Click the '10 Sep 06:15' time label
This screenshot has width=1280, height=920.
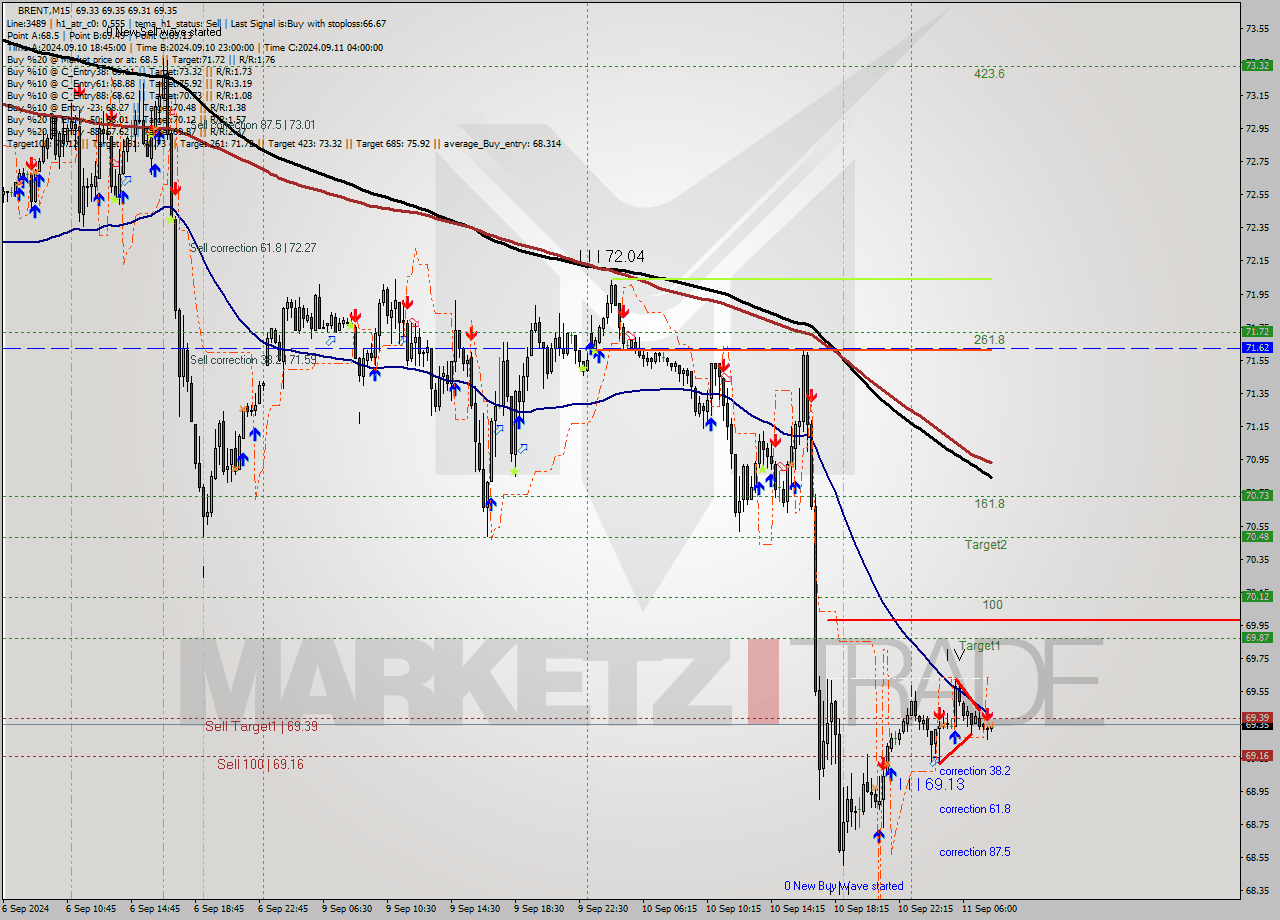tap(669, 909)
